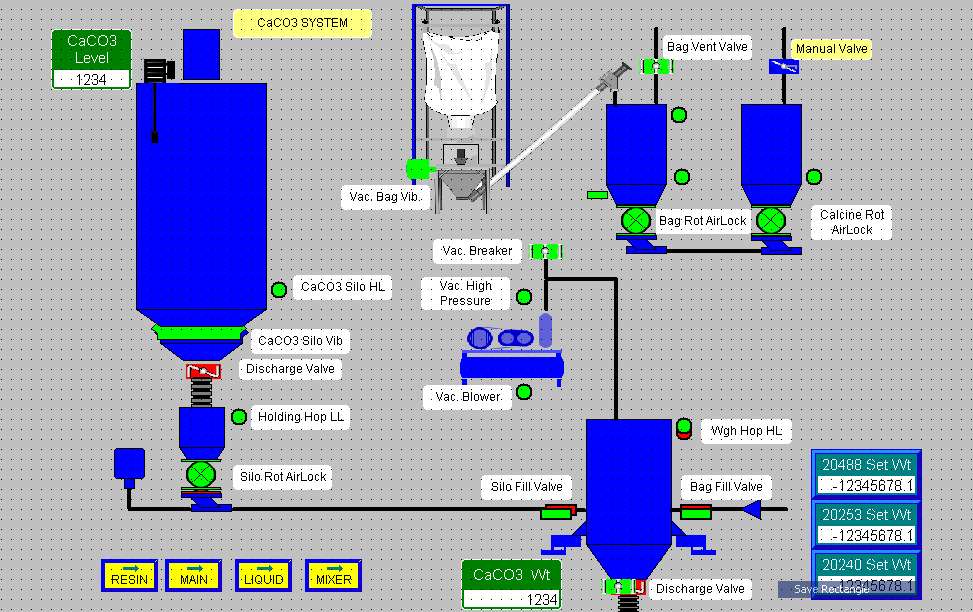Click the Vac. High Pressure indicator light
Viewport: 973px width, 612px height.
pyautogui.click(x=524, y=296)
